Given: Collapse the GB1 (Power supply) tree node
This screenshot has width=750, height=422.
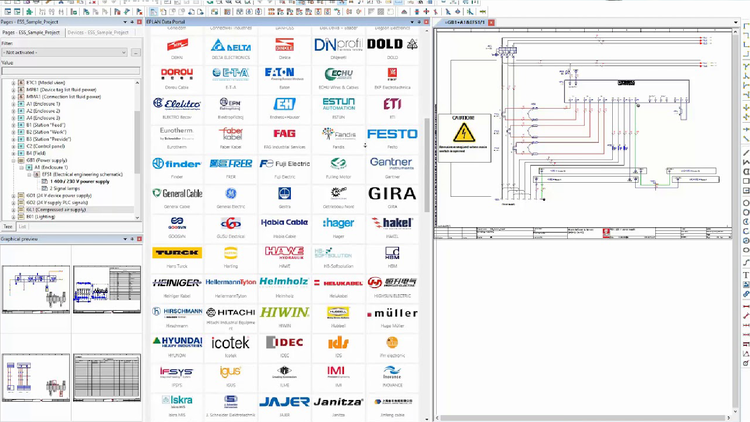Looking at the screenshot, I should [x=13, y=159].
